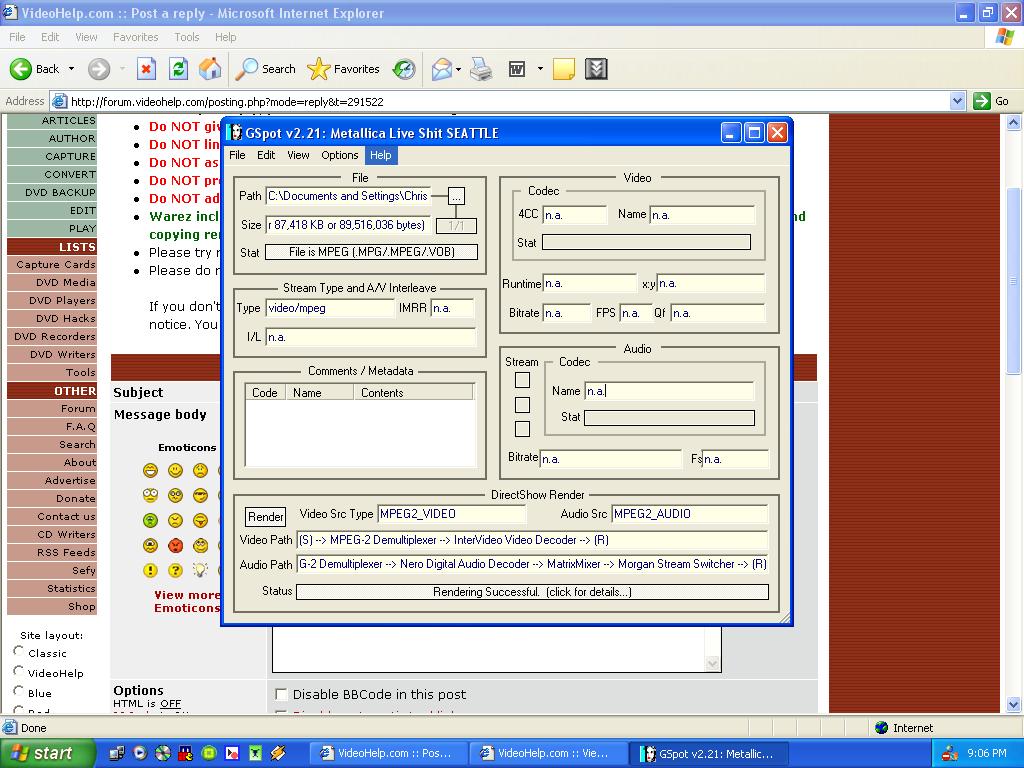1024x768 pixels.
Task: Insert the sunglasses cool emoticon
Action: coord(200,495)
